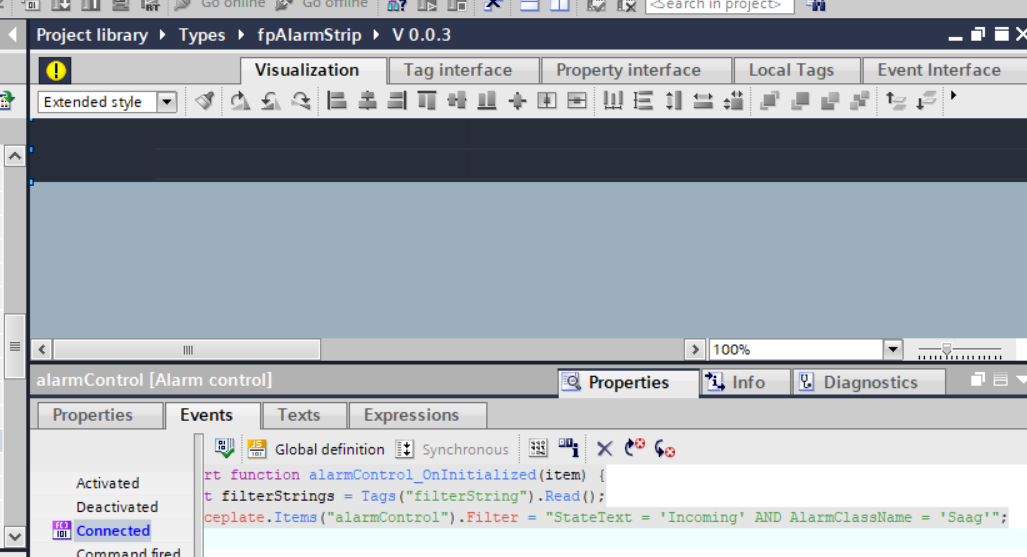Switch to the inspector Properties tab
Image resolution: width=1027 pixels, height=557 pixels.
point(627,383)
